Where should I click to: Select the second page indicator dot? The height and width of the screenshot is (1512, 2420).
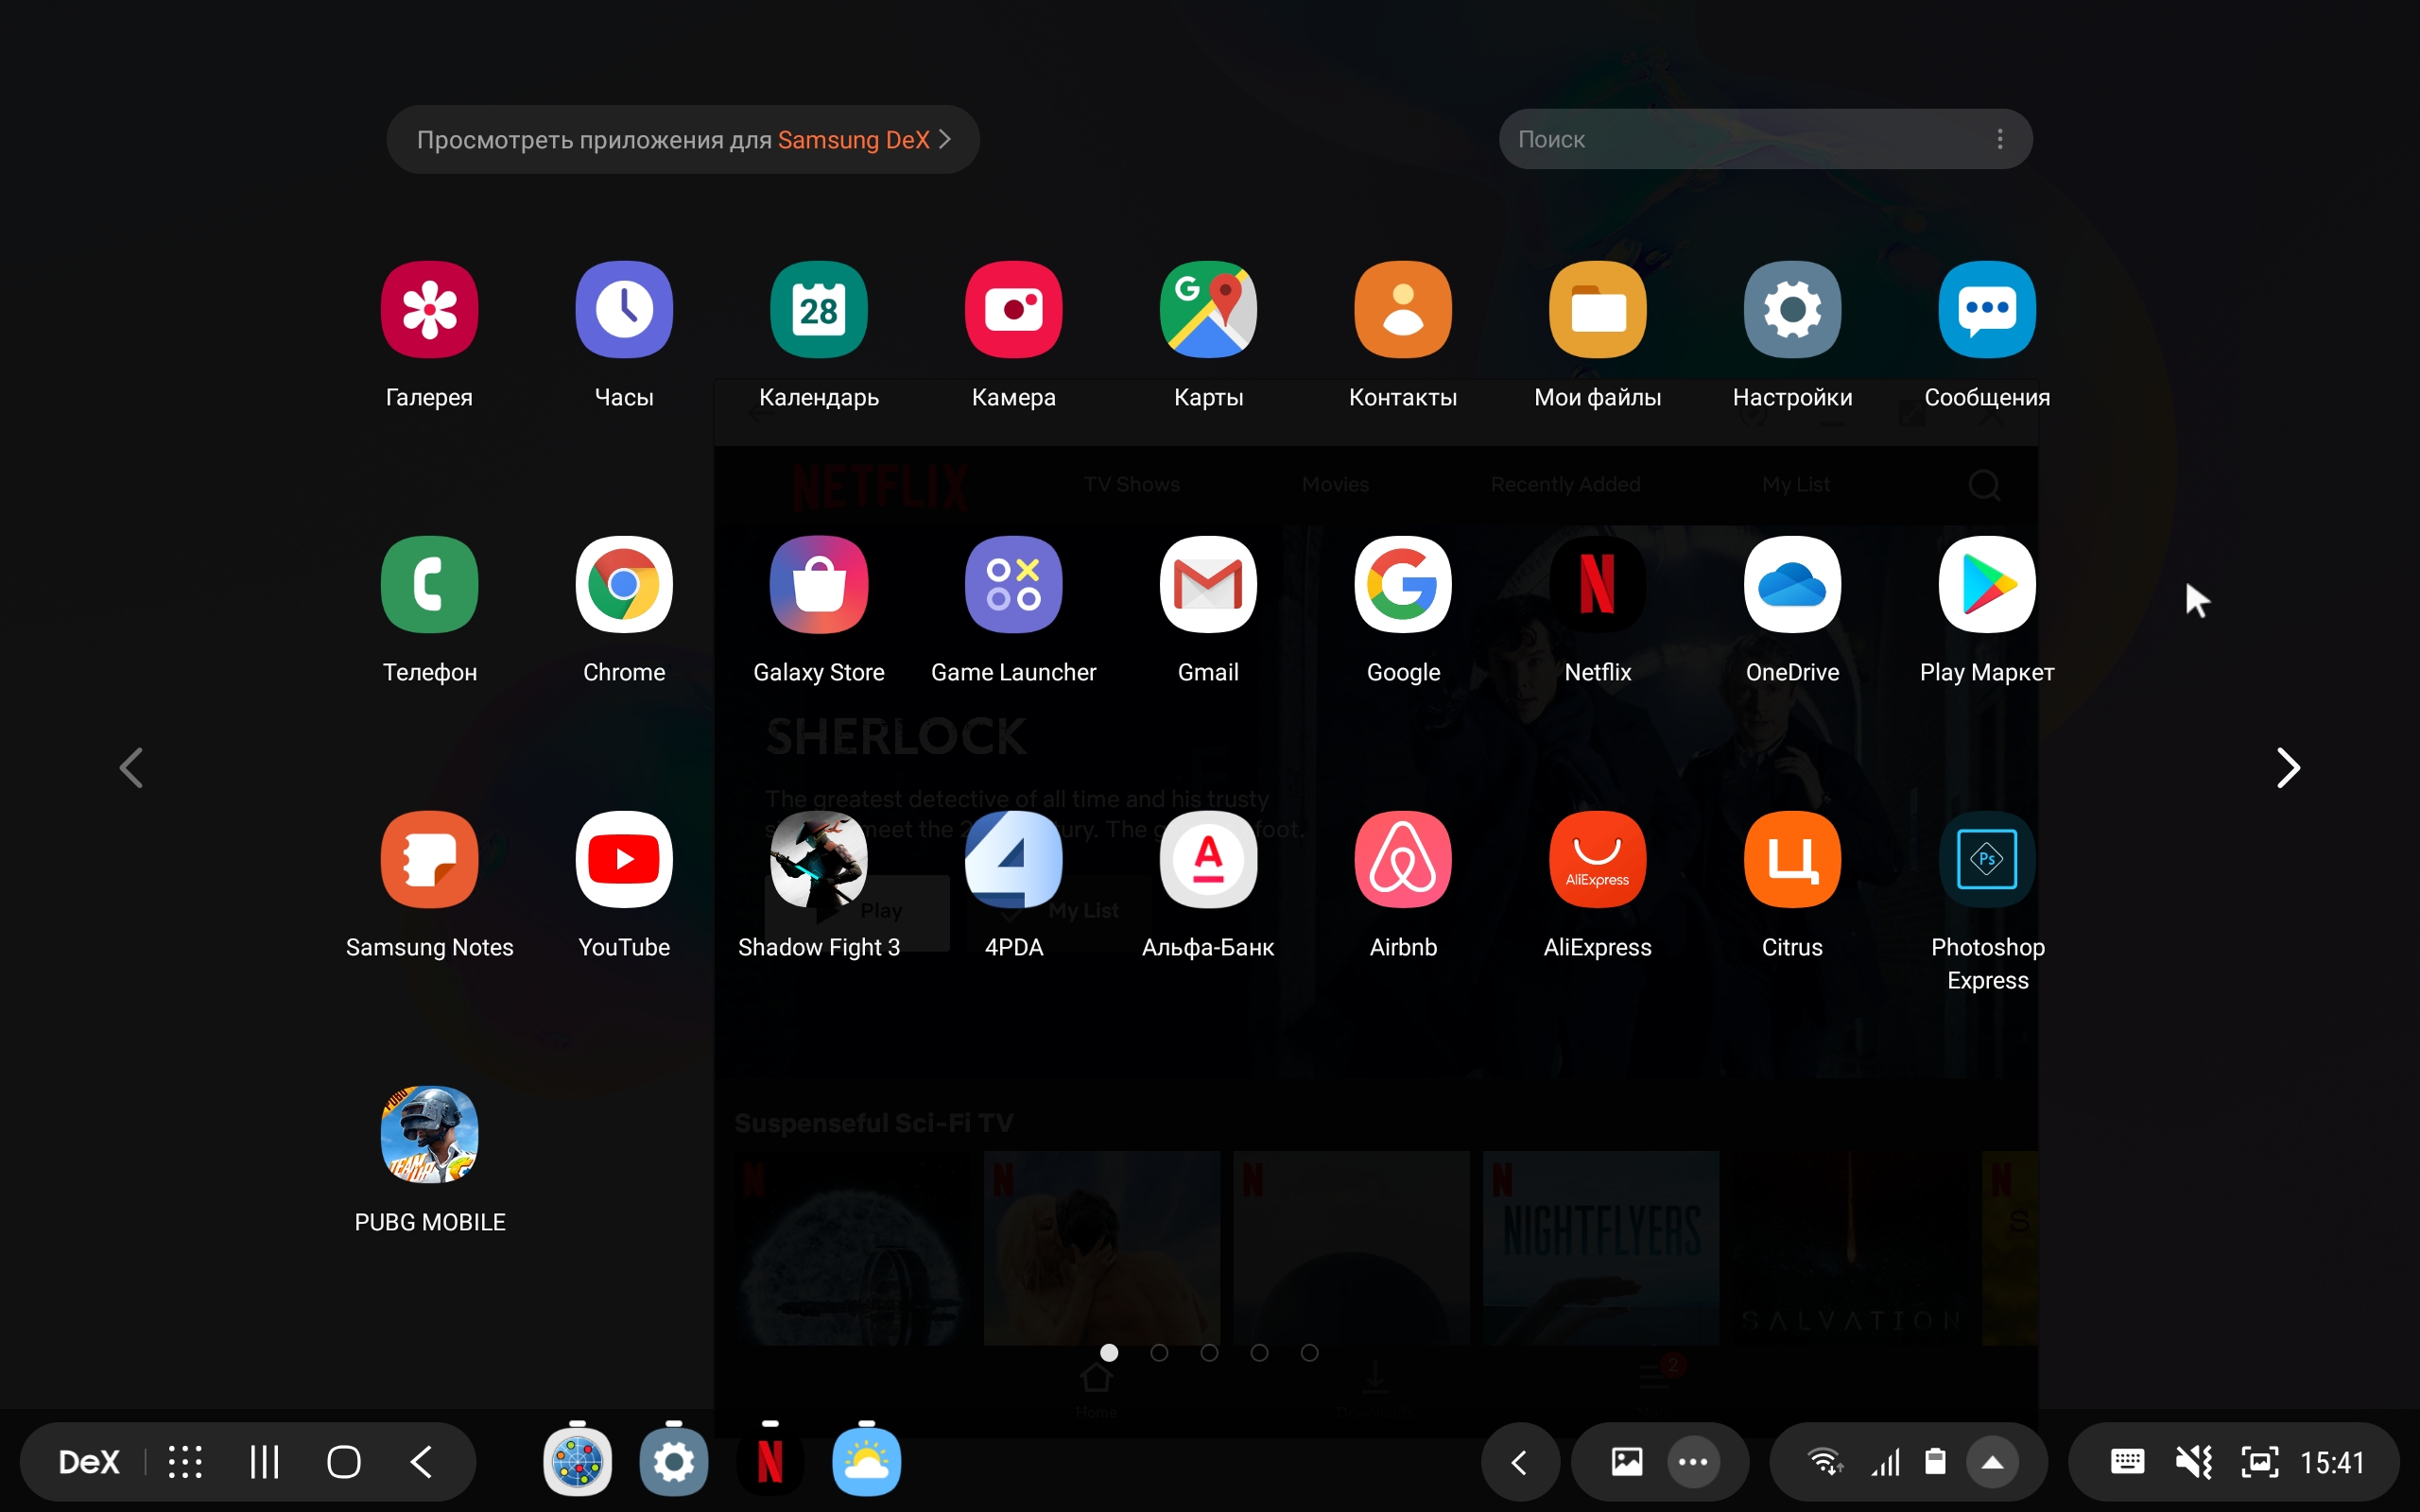(x=1159, y=1353)
